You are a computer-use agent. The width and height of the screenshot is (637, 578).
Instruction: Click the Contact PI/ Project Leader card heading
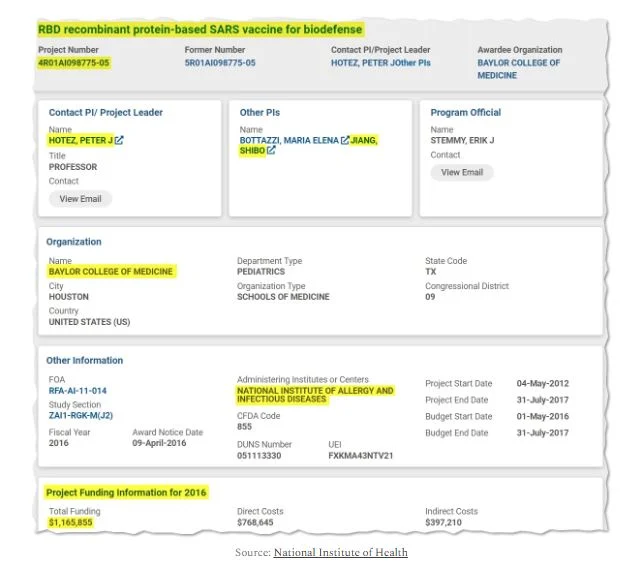coord(106,113)
